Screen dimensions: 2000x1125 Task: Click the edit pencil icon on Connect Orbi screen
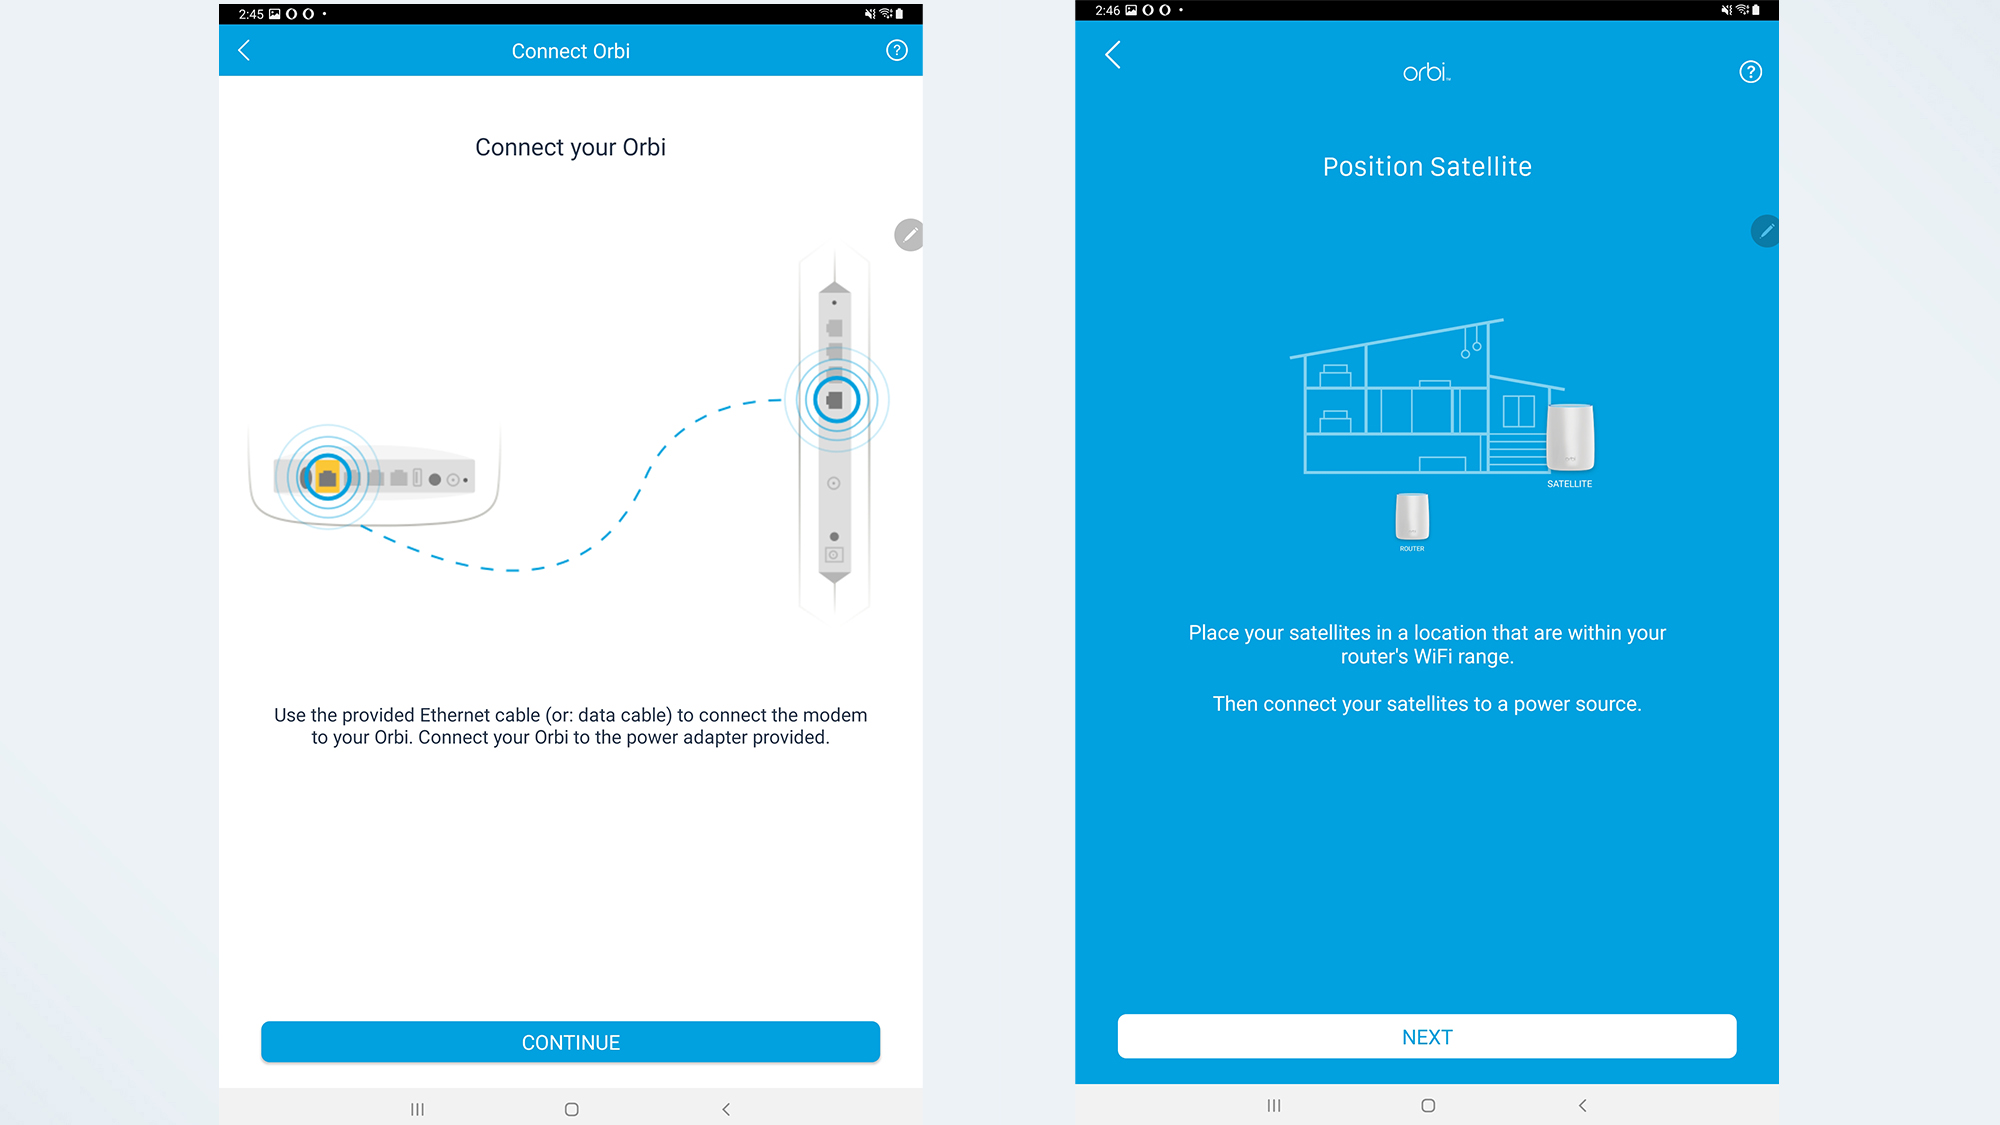click(x=908, y=234)
